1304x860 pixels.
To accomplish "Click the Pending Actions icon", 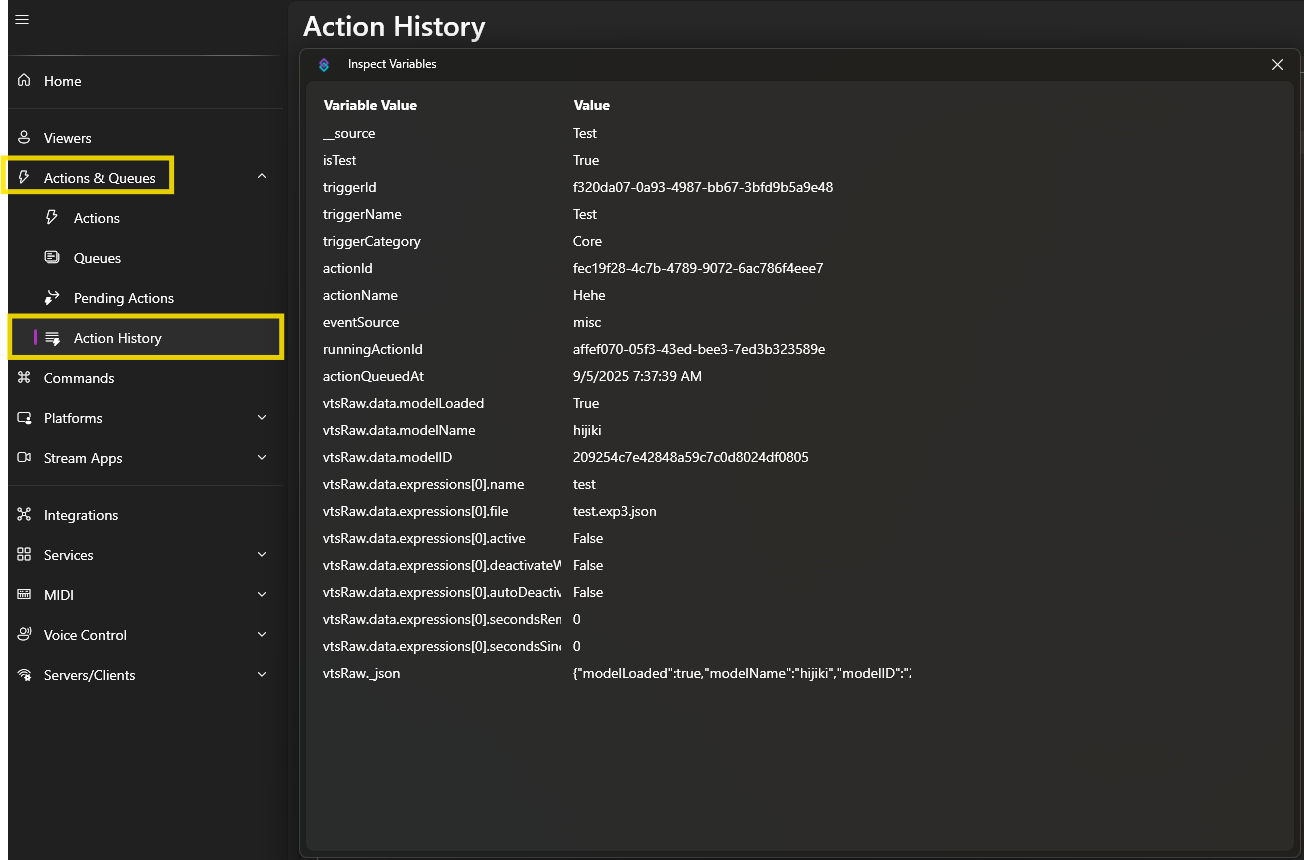I will pyautogui.click(x=52, y=298).
